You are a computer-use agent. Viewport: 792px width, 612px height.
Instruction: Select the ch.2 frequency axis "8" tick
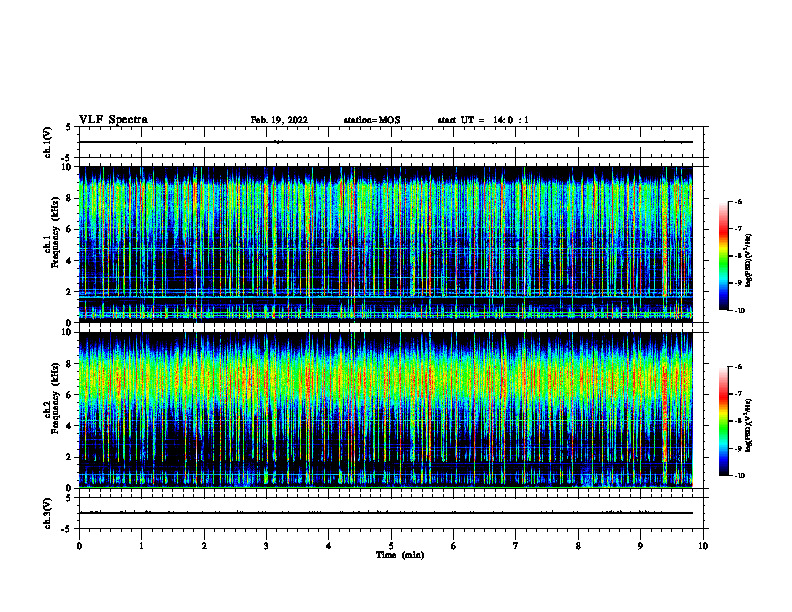pos(70,364)
